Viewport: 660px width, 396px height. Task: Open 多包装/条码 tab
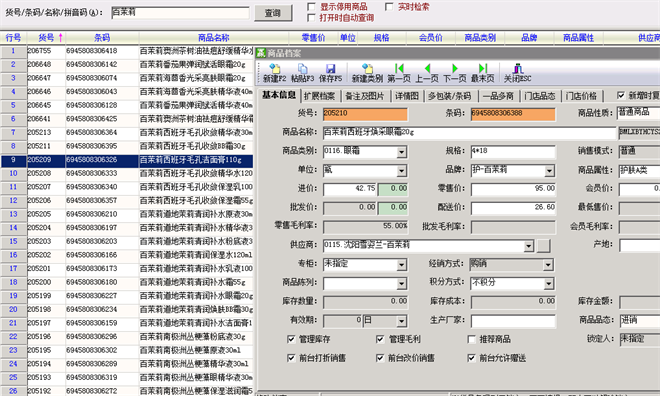coord(449,96)
